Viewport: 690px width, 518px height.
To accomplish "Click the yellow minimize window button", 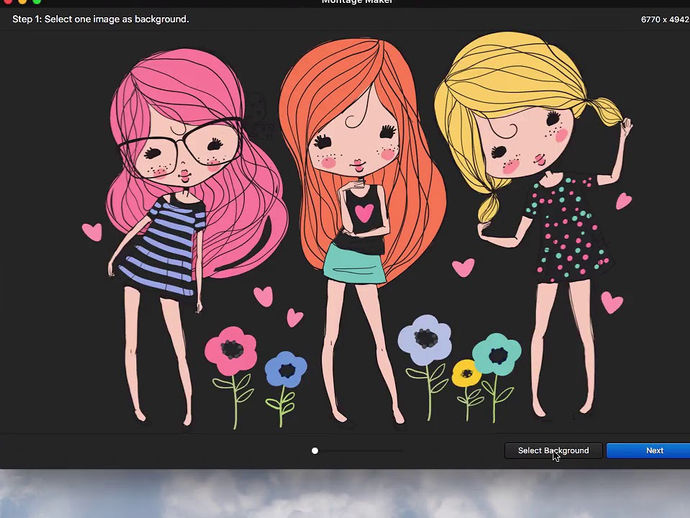I will point(22,1).
